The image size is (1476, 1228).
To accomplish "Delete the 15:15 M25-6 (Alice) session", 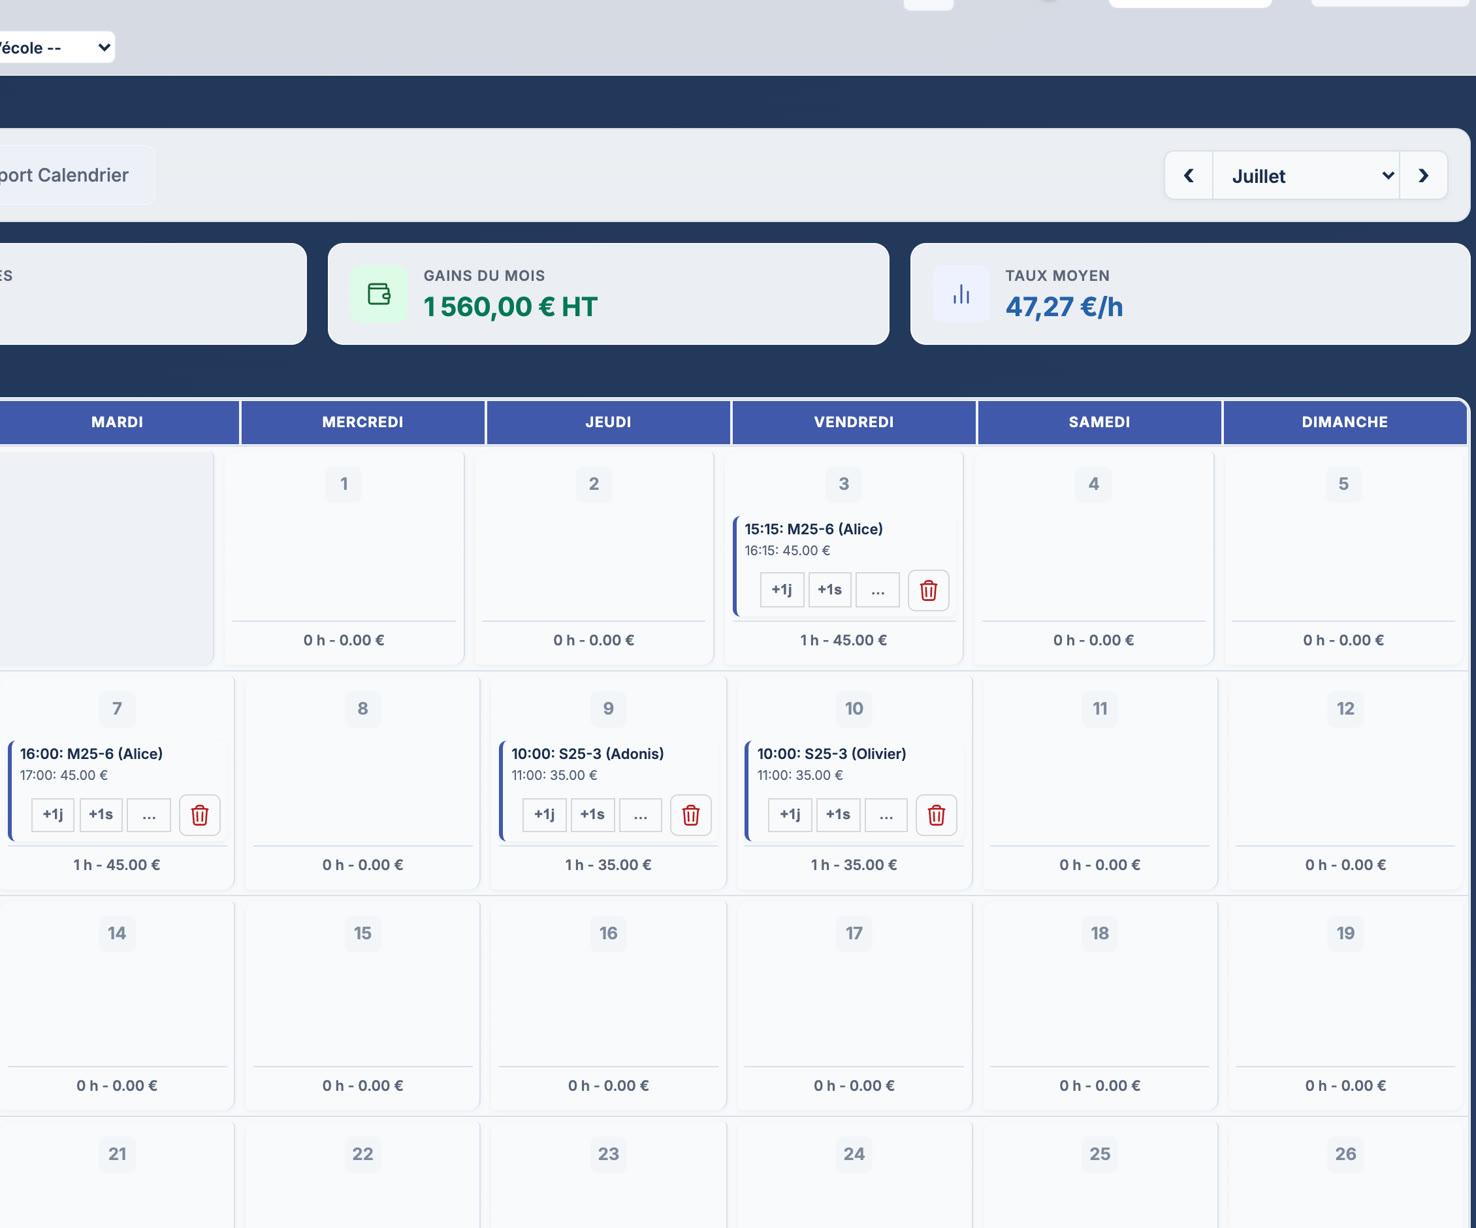I will point(928,590).
